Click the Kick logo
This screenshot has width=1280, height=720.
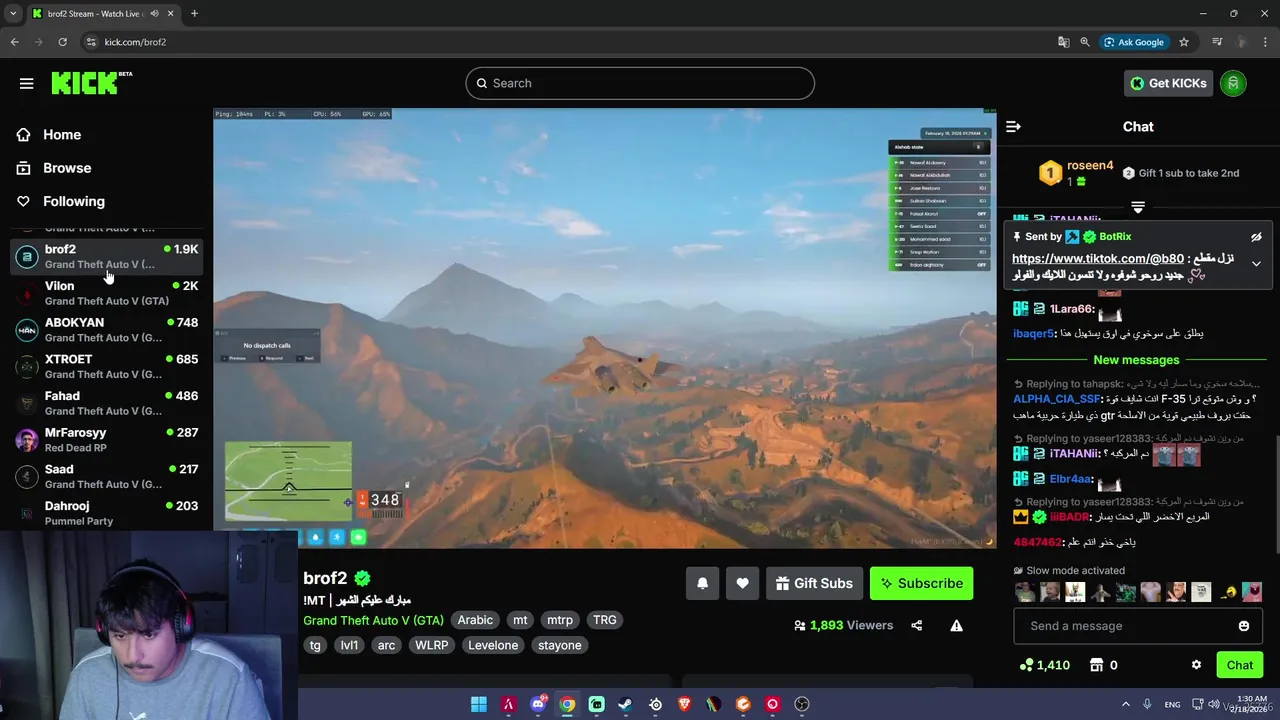[91, 82]
